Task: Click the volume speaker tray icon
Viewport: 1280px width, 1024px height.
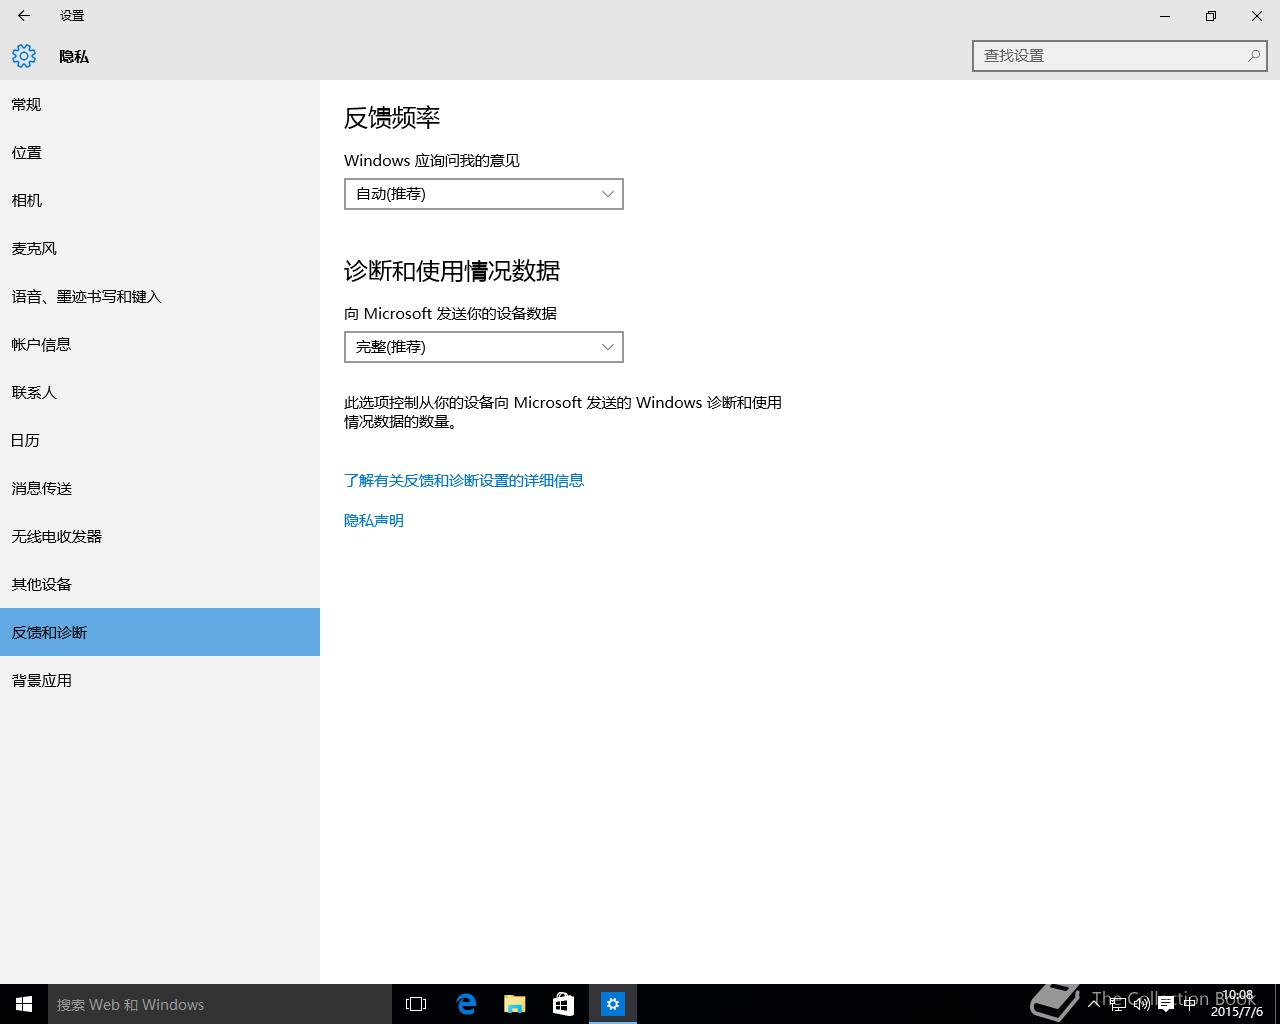Action: click(x=1141, y=1003)
